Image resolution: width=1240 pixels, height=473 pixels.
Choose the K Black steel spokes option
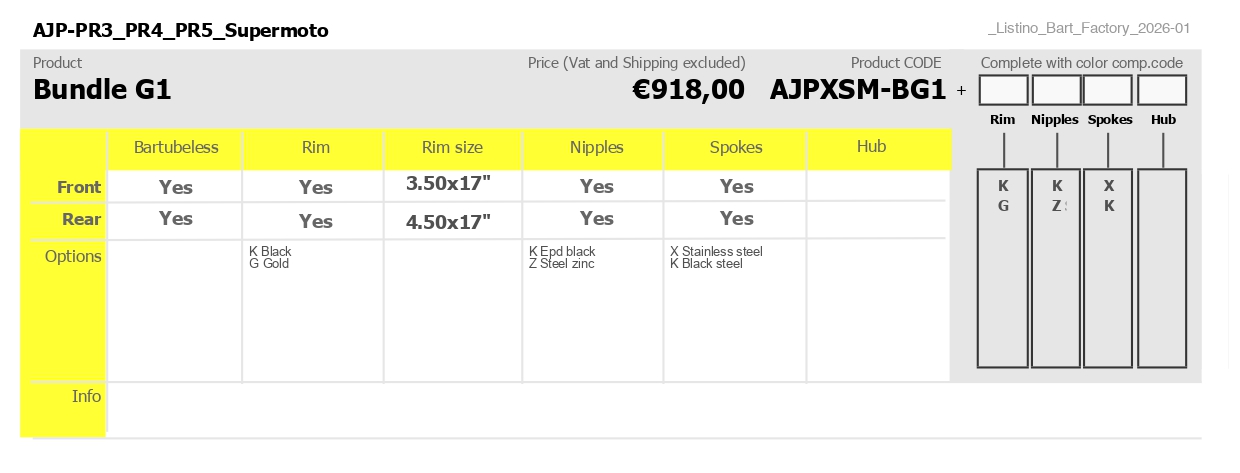tap(706, 264)
